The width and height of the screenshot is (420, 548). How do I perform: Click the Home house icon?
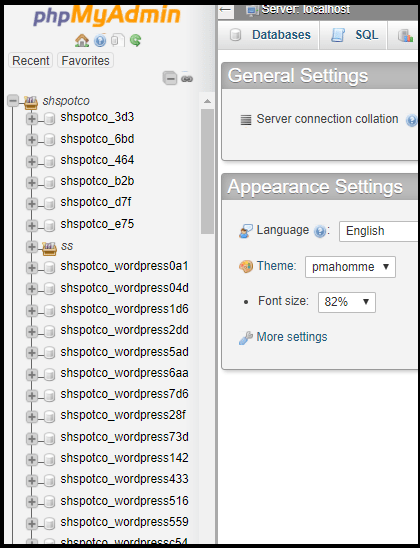click(82, 41)
